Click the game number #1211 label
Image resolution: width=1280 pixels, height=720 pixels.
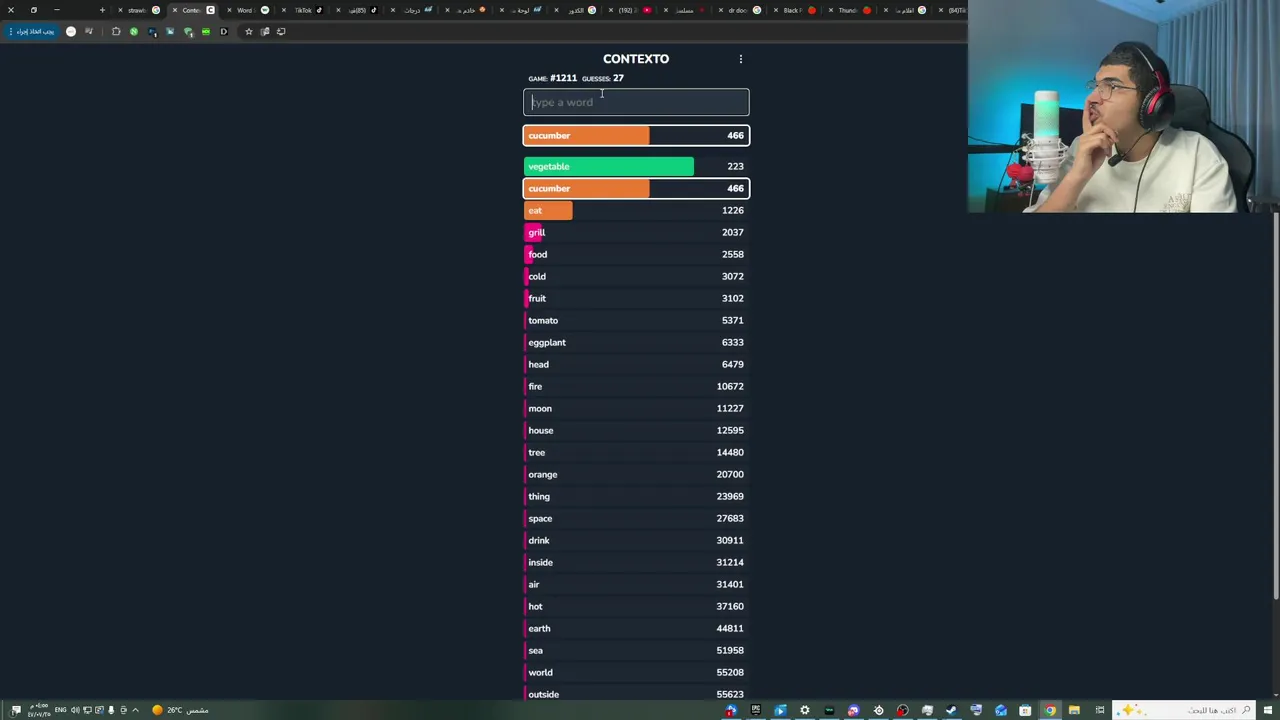tap(552, 78)
